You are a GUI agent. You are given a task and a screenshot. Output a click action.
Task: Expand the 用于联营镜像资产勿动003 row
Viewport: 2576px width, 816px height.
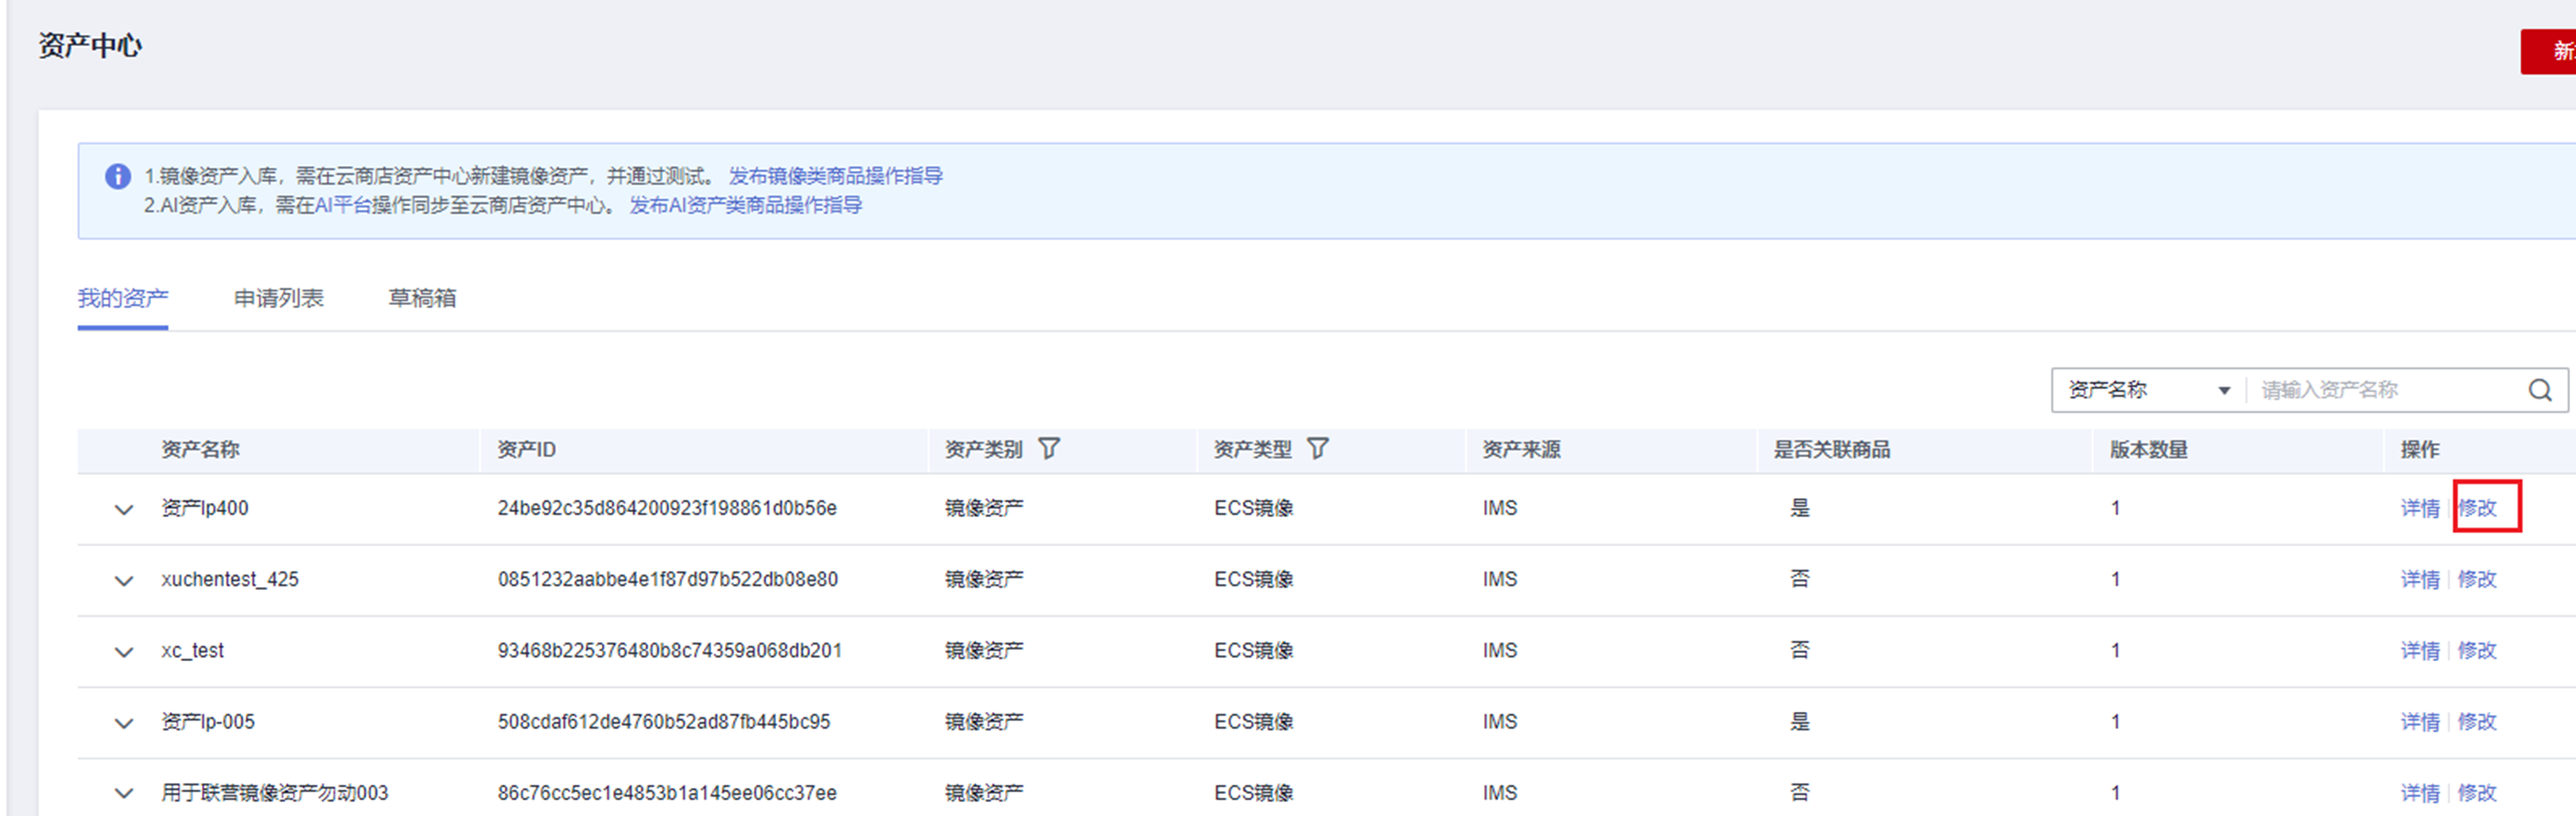pyautogui.click(x=124, y=794)
